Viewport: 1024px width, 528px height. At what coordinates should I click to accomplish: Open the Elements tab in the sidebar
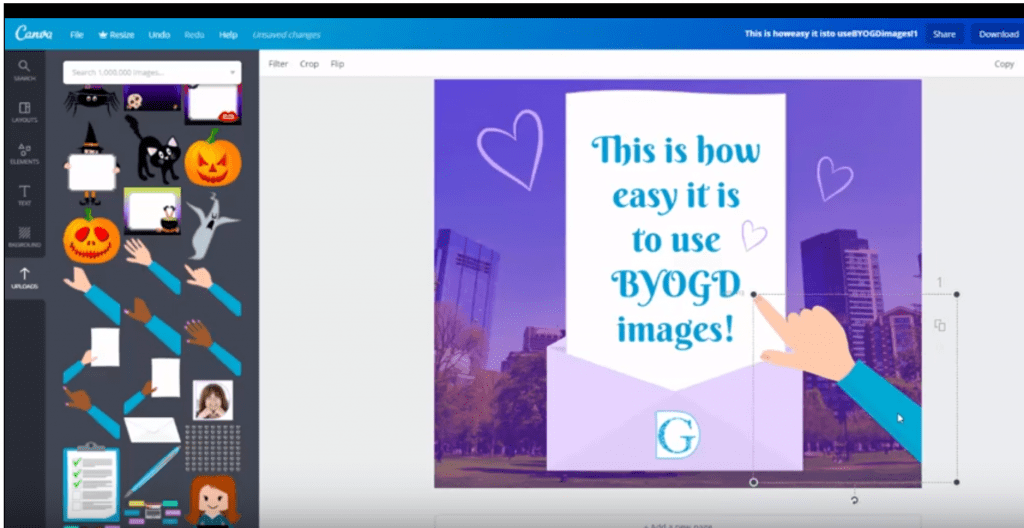click(x=24, y=154)
